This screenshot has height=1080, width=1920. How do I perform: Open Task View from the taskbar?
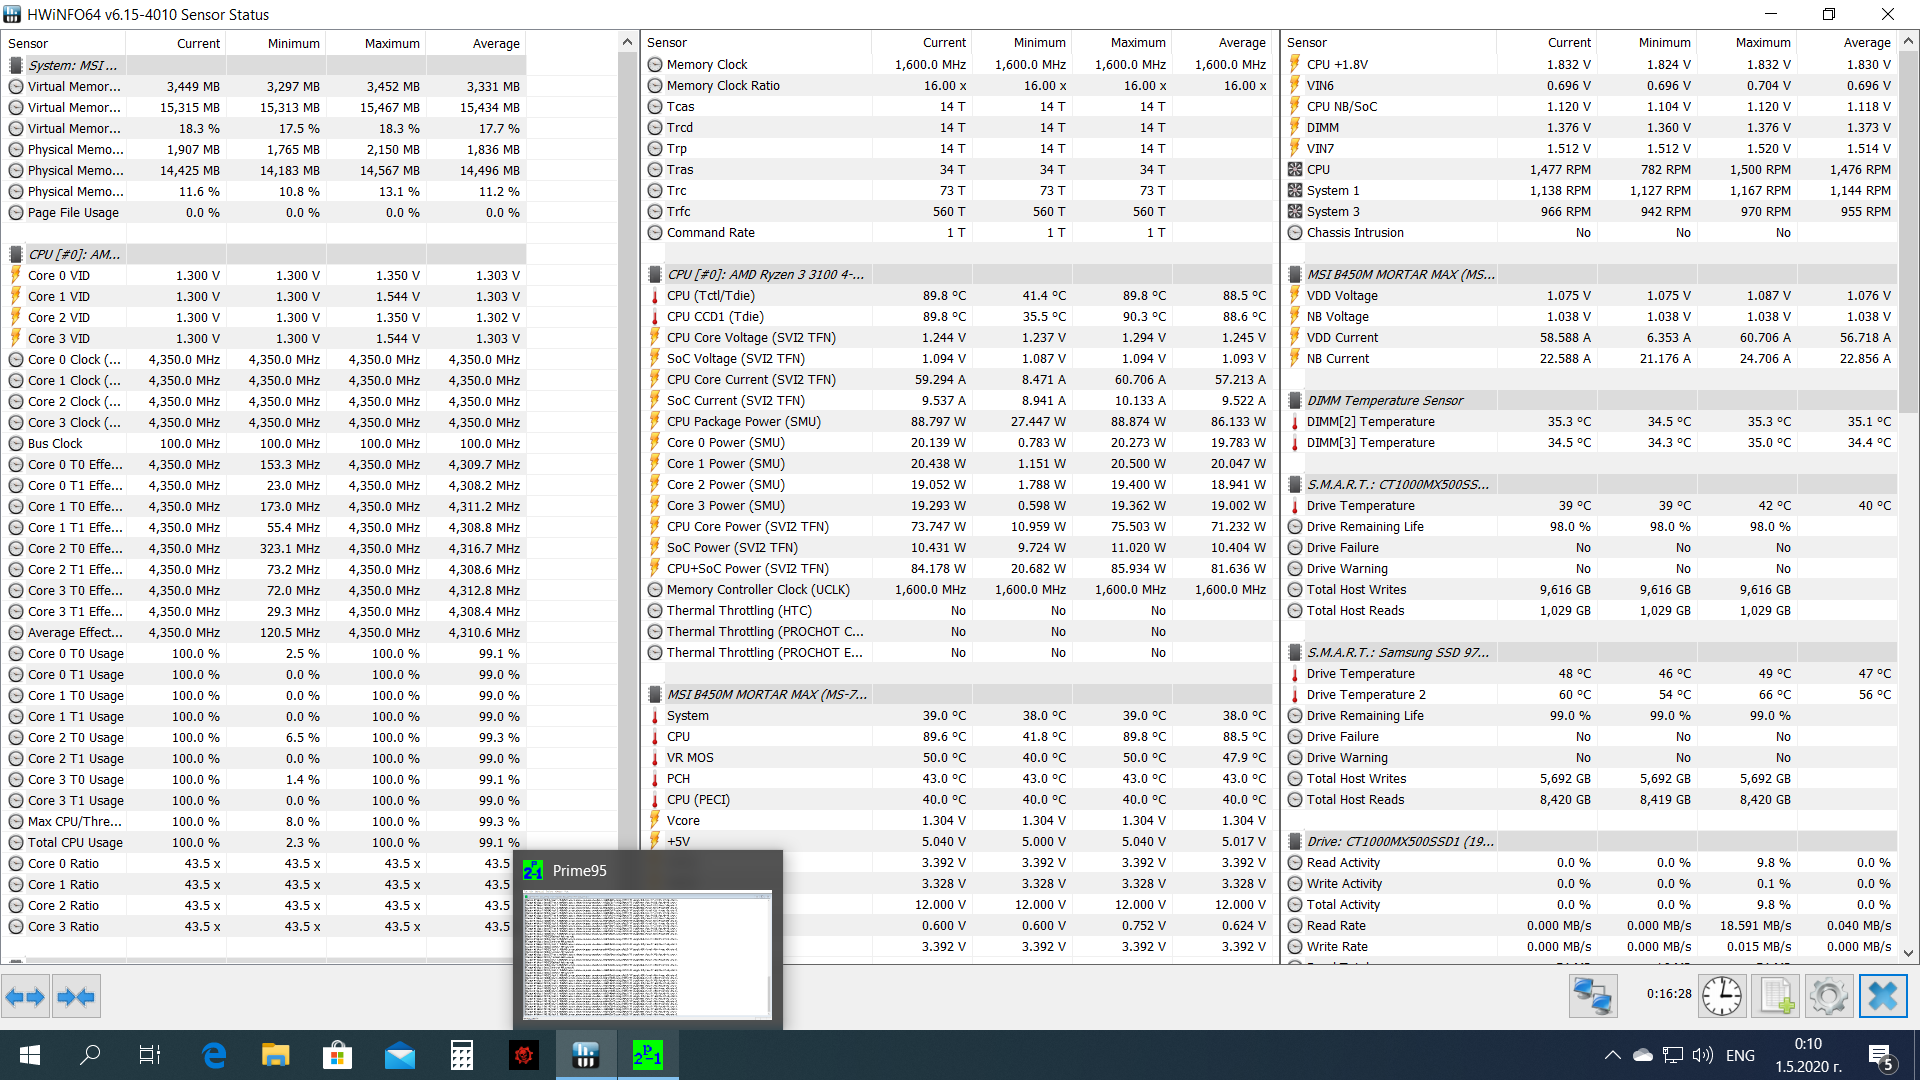(x=150, y=1055)
